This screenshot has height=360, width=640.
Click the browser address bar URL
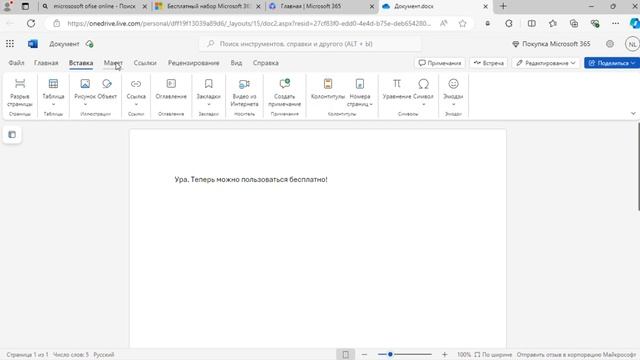click(249, 24)
